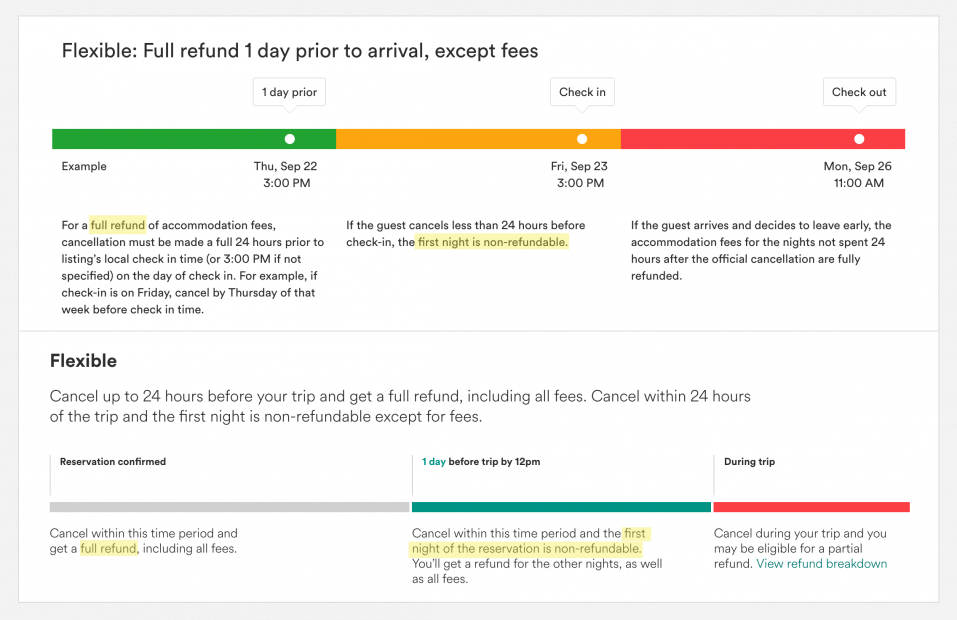
Task: Click the highlighted 'first night is non-refundable.' text
Action: pos(492,242)
